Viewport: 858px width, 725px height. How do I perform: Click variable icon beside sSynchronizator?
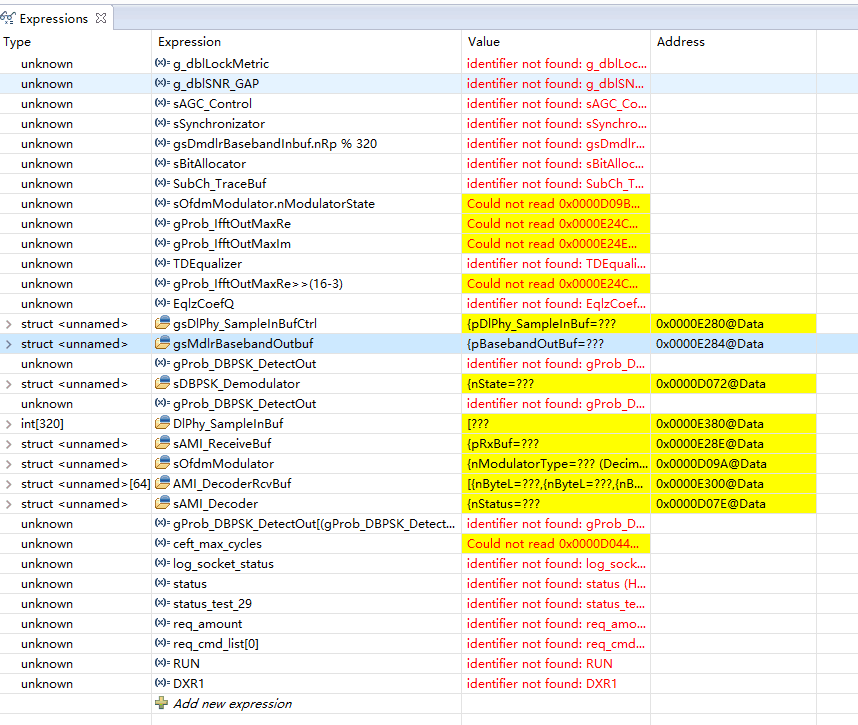(163, 123)
